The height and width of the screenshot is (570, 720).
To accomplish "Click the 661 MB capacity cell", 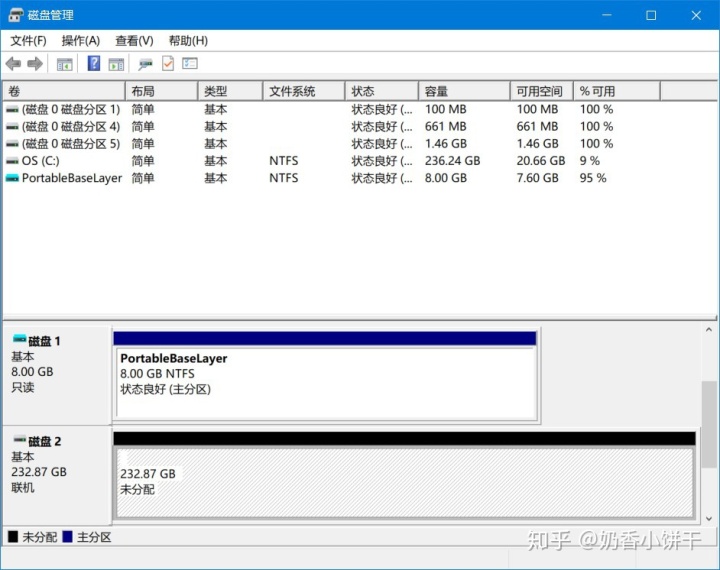I will pos(445,127).
